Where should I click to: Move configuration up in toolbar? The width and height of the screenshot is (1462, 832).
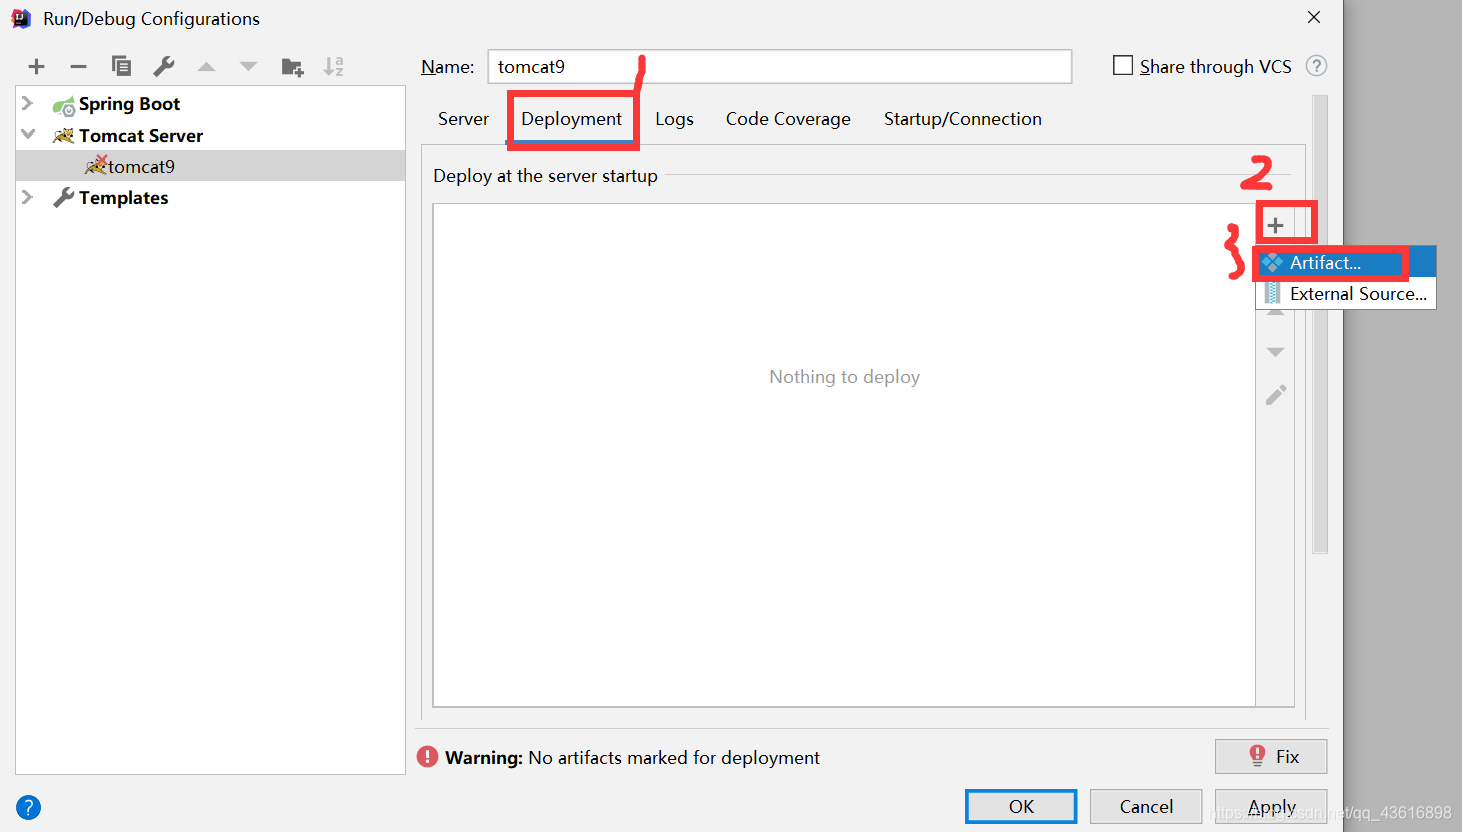206,67
